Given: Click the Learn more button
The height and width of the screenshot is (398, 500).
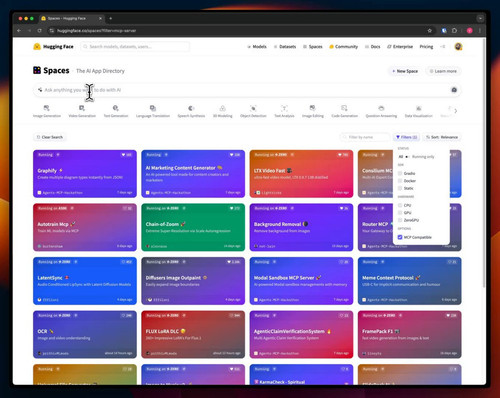Looking at the screenshot, I should pos(443,71).
